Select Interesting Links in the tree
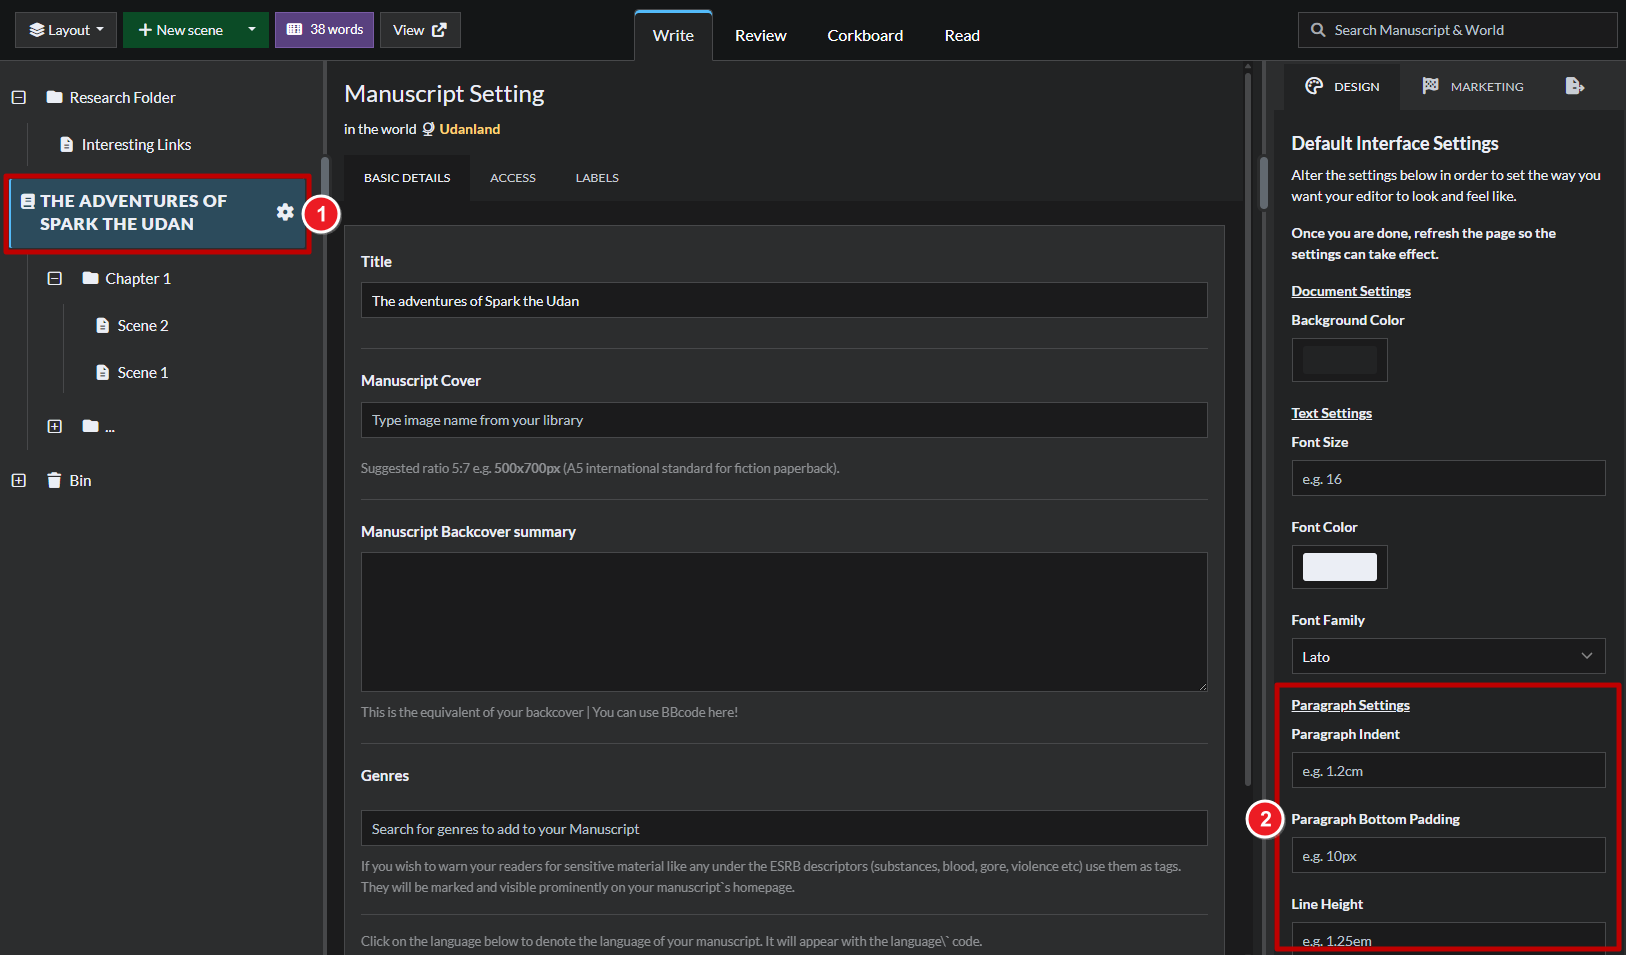This screenshot has width=1626, height=955. point(136,144)
